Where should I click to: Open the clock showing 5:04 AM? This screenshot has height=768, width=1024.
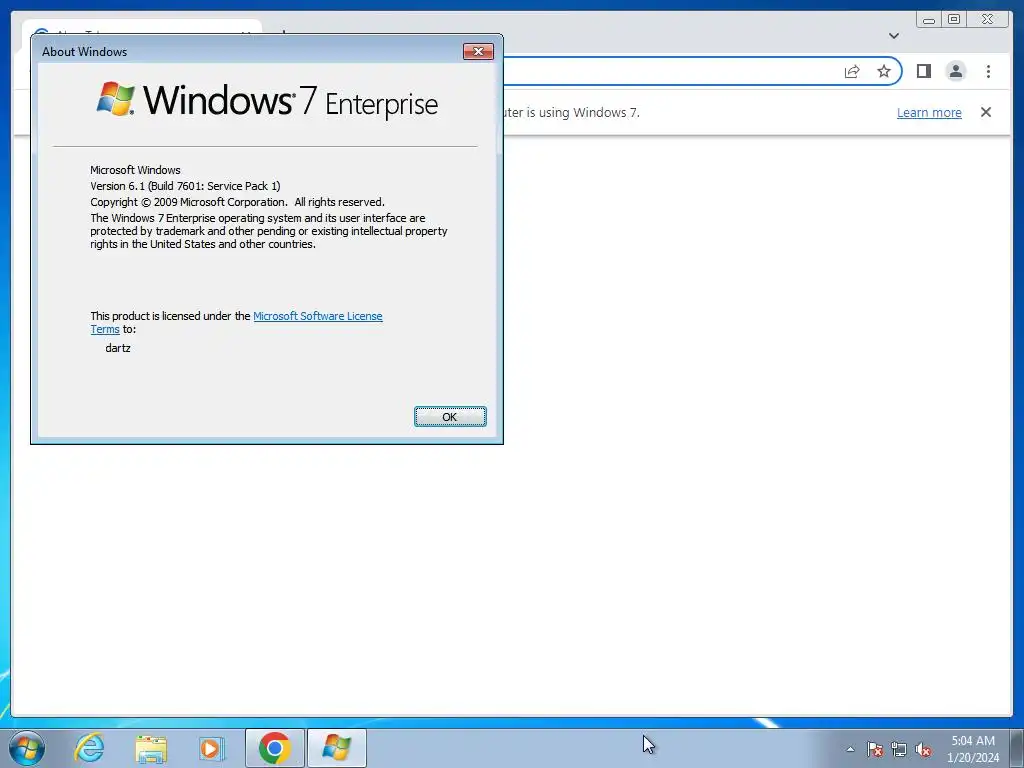pyautogui.click(x=973, y=749)
